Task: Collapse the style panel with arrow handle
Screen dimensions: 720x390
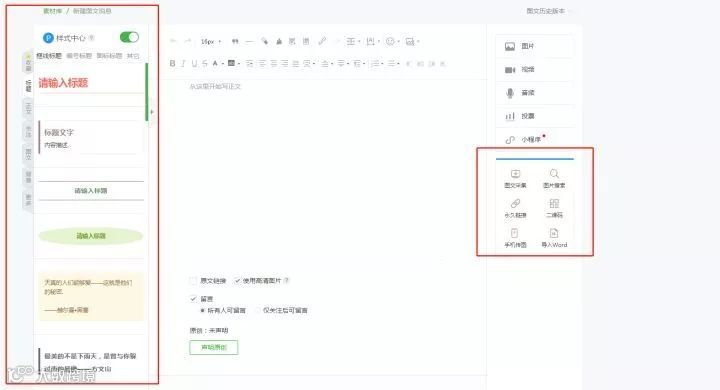Action: point(152,112)
